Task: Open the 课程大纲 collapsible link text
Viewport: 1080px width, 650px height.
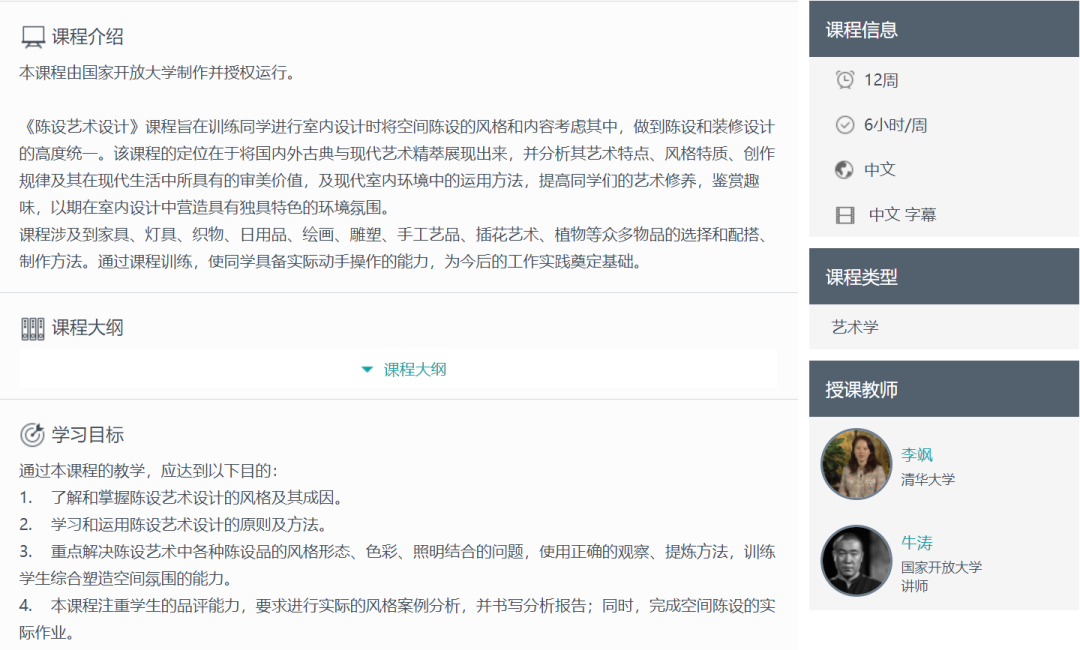Action: point(415,370)
